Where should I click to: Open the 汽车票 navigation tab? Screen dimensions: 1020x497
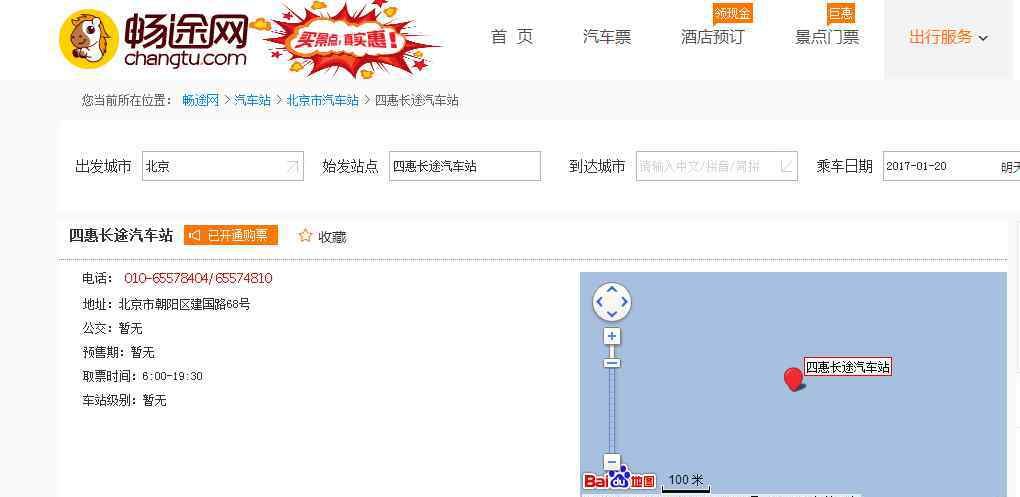[x=607, y=37]
